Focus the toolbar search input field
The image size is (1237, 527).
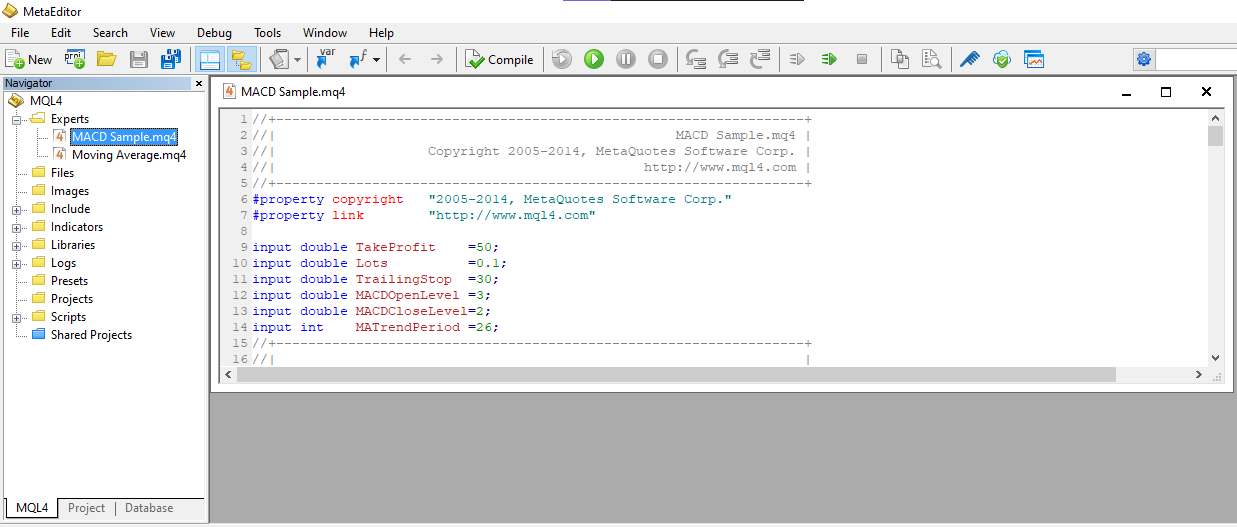tap(1196, 59)
